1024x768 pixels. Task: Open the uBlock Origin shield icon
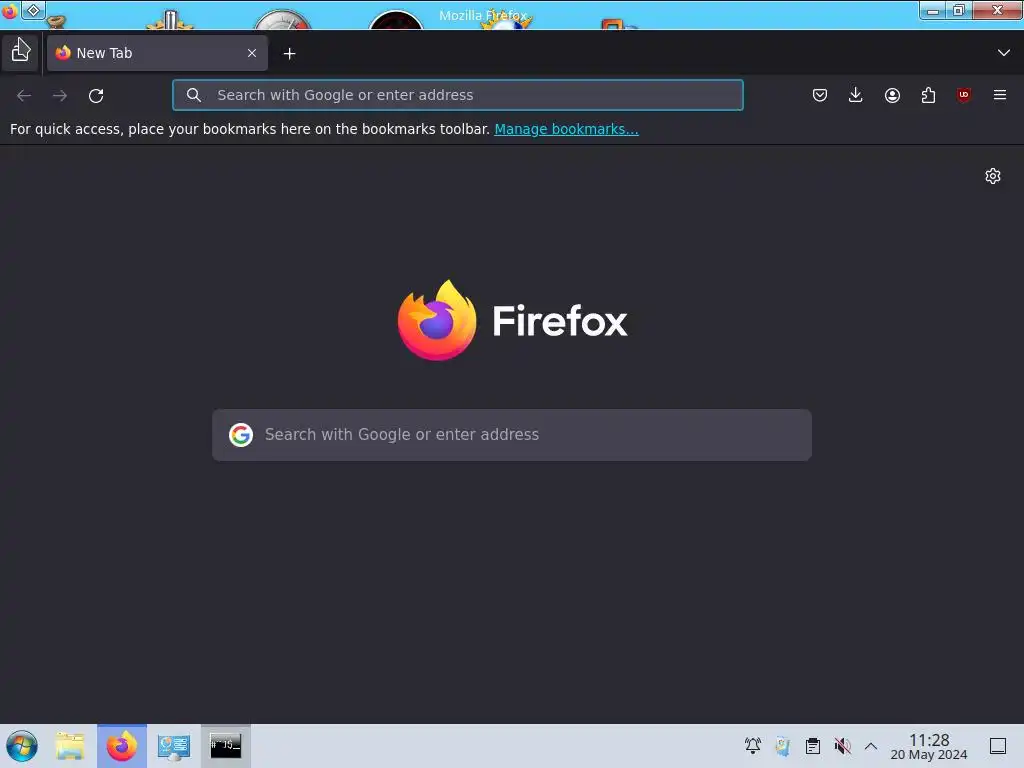(x=964, y=95)
